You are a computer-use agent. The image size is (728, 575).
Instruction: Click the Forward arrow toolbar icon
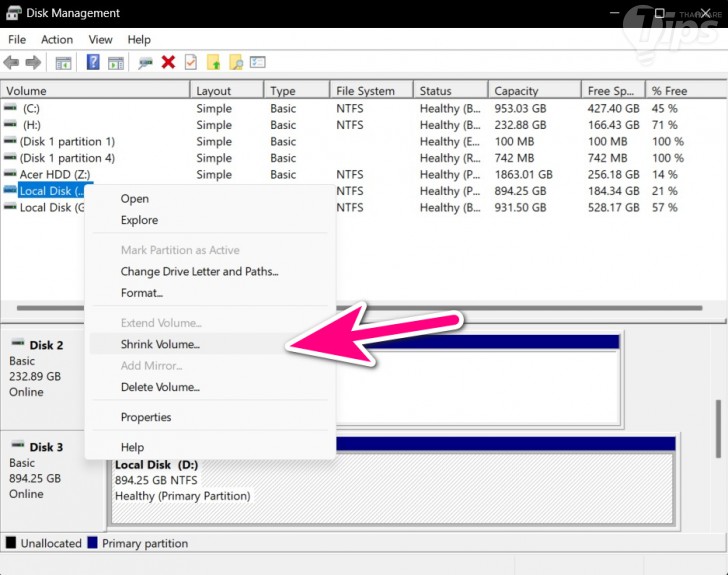[x=33, y=62]
